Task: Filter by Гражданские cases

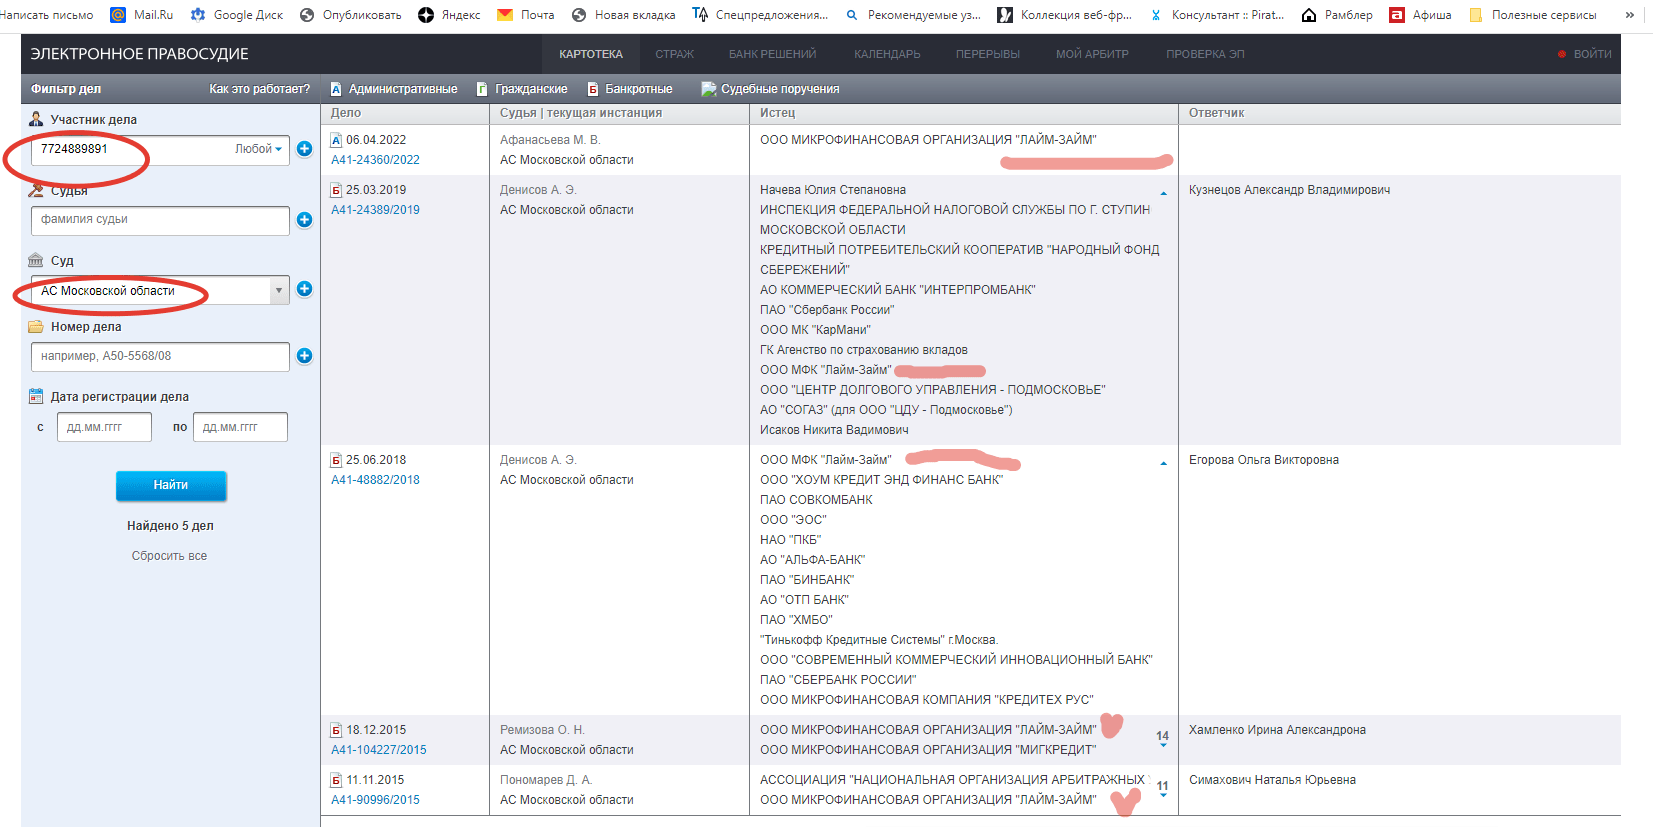Action: pos(522,89)
